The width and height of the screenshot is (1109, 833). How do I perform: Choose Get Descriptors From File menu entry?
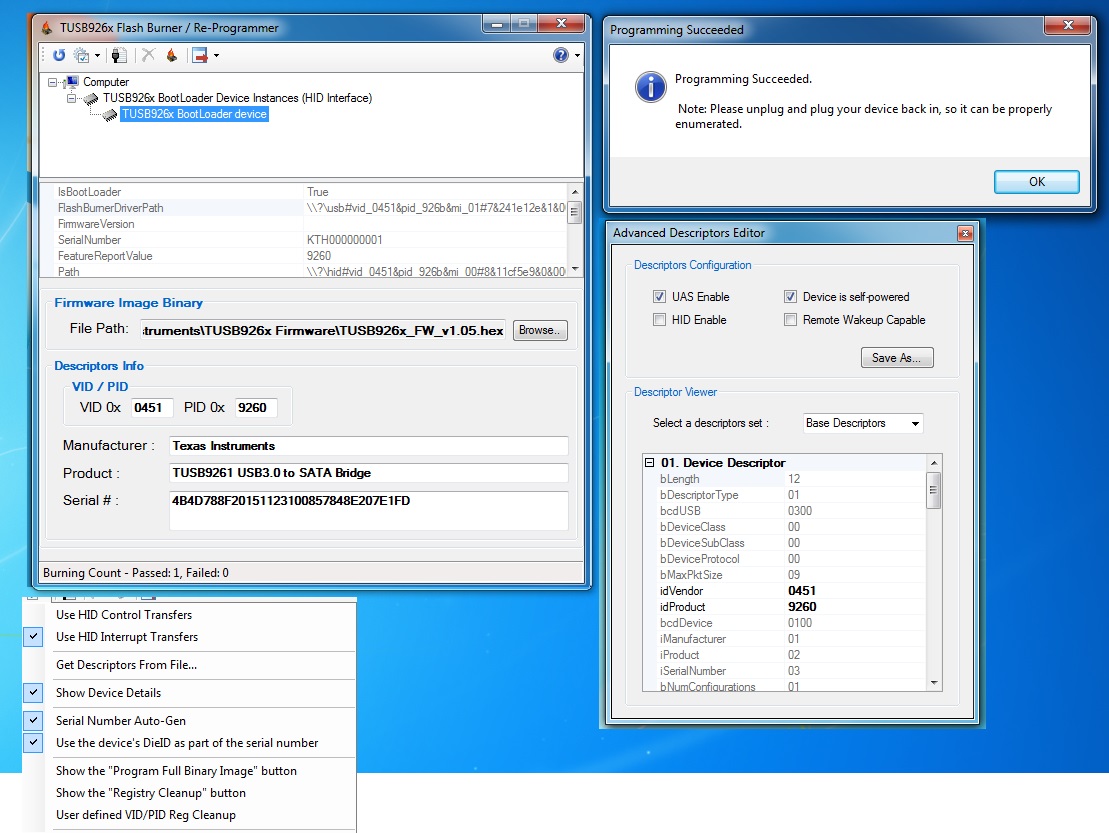click(127, 665)
